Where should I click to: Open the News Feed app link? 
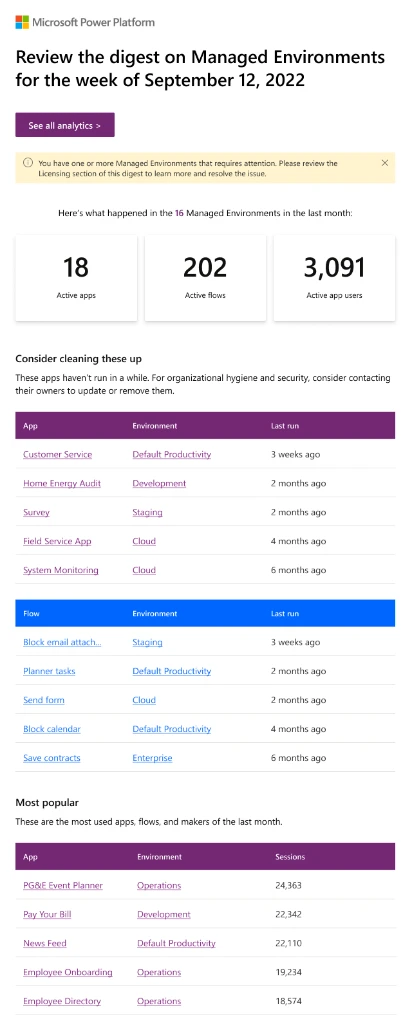pyautogui.click(x=44, y=943)
